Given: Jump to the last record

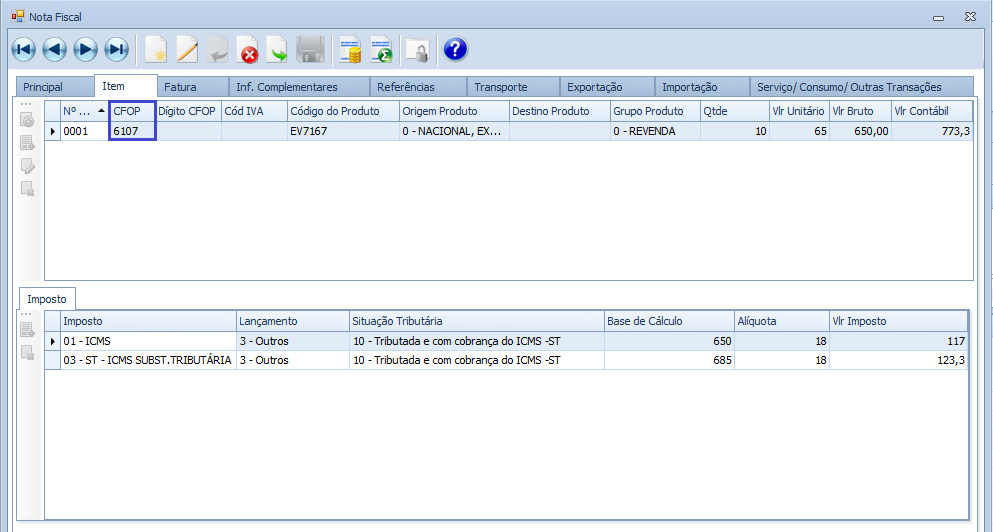Looking at the screenshot, I should (117, 49).
